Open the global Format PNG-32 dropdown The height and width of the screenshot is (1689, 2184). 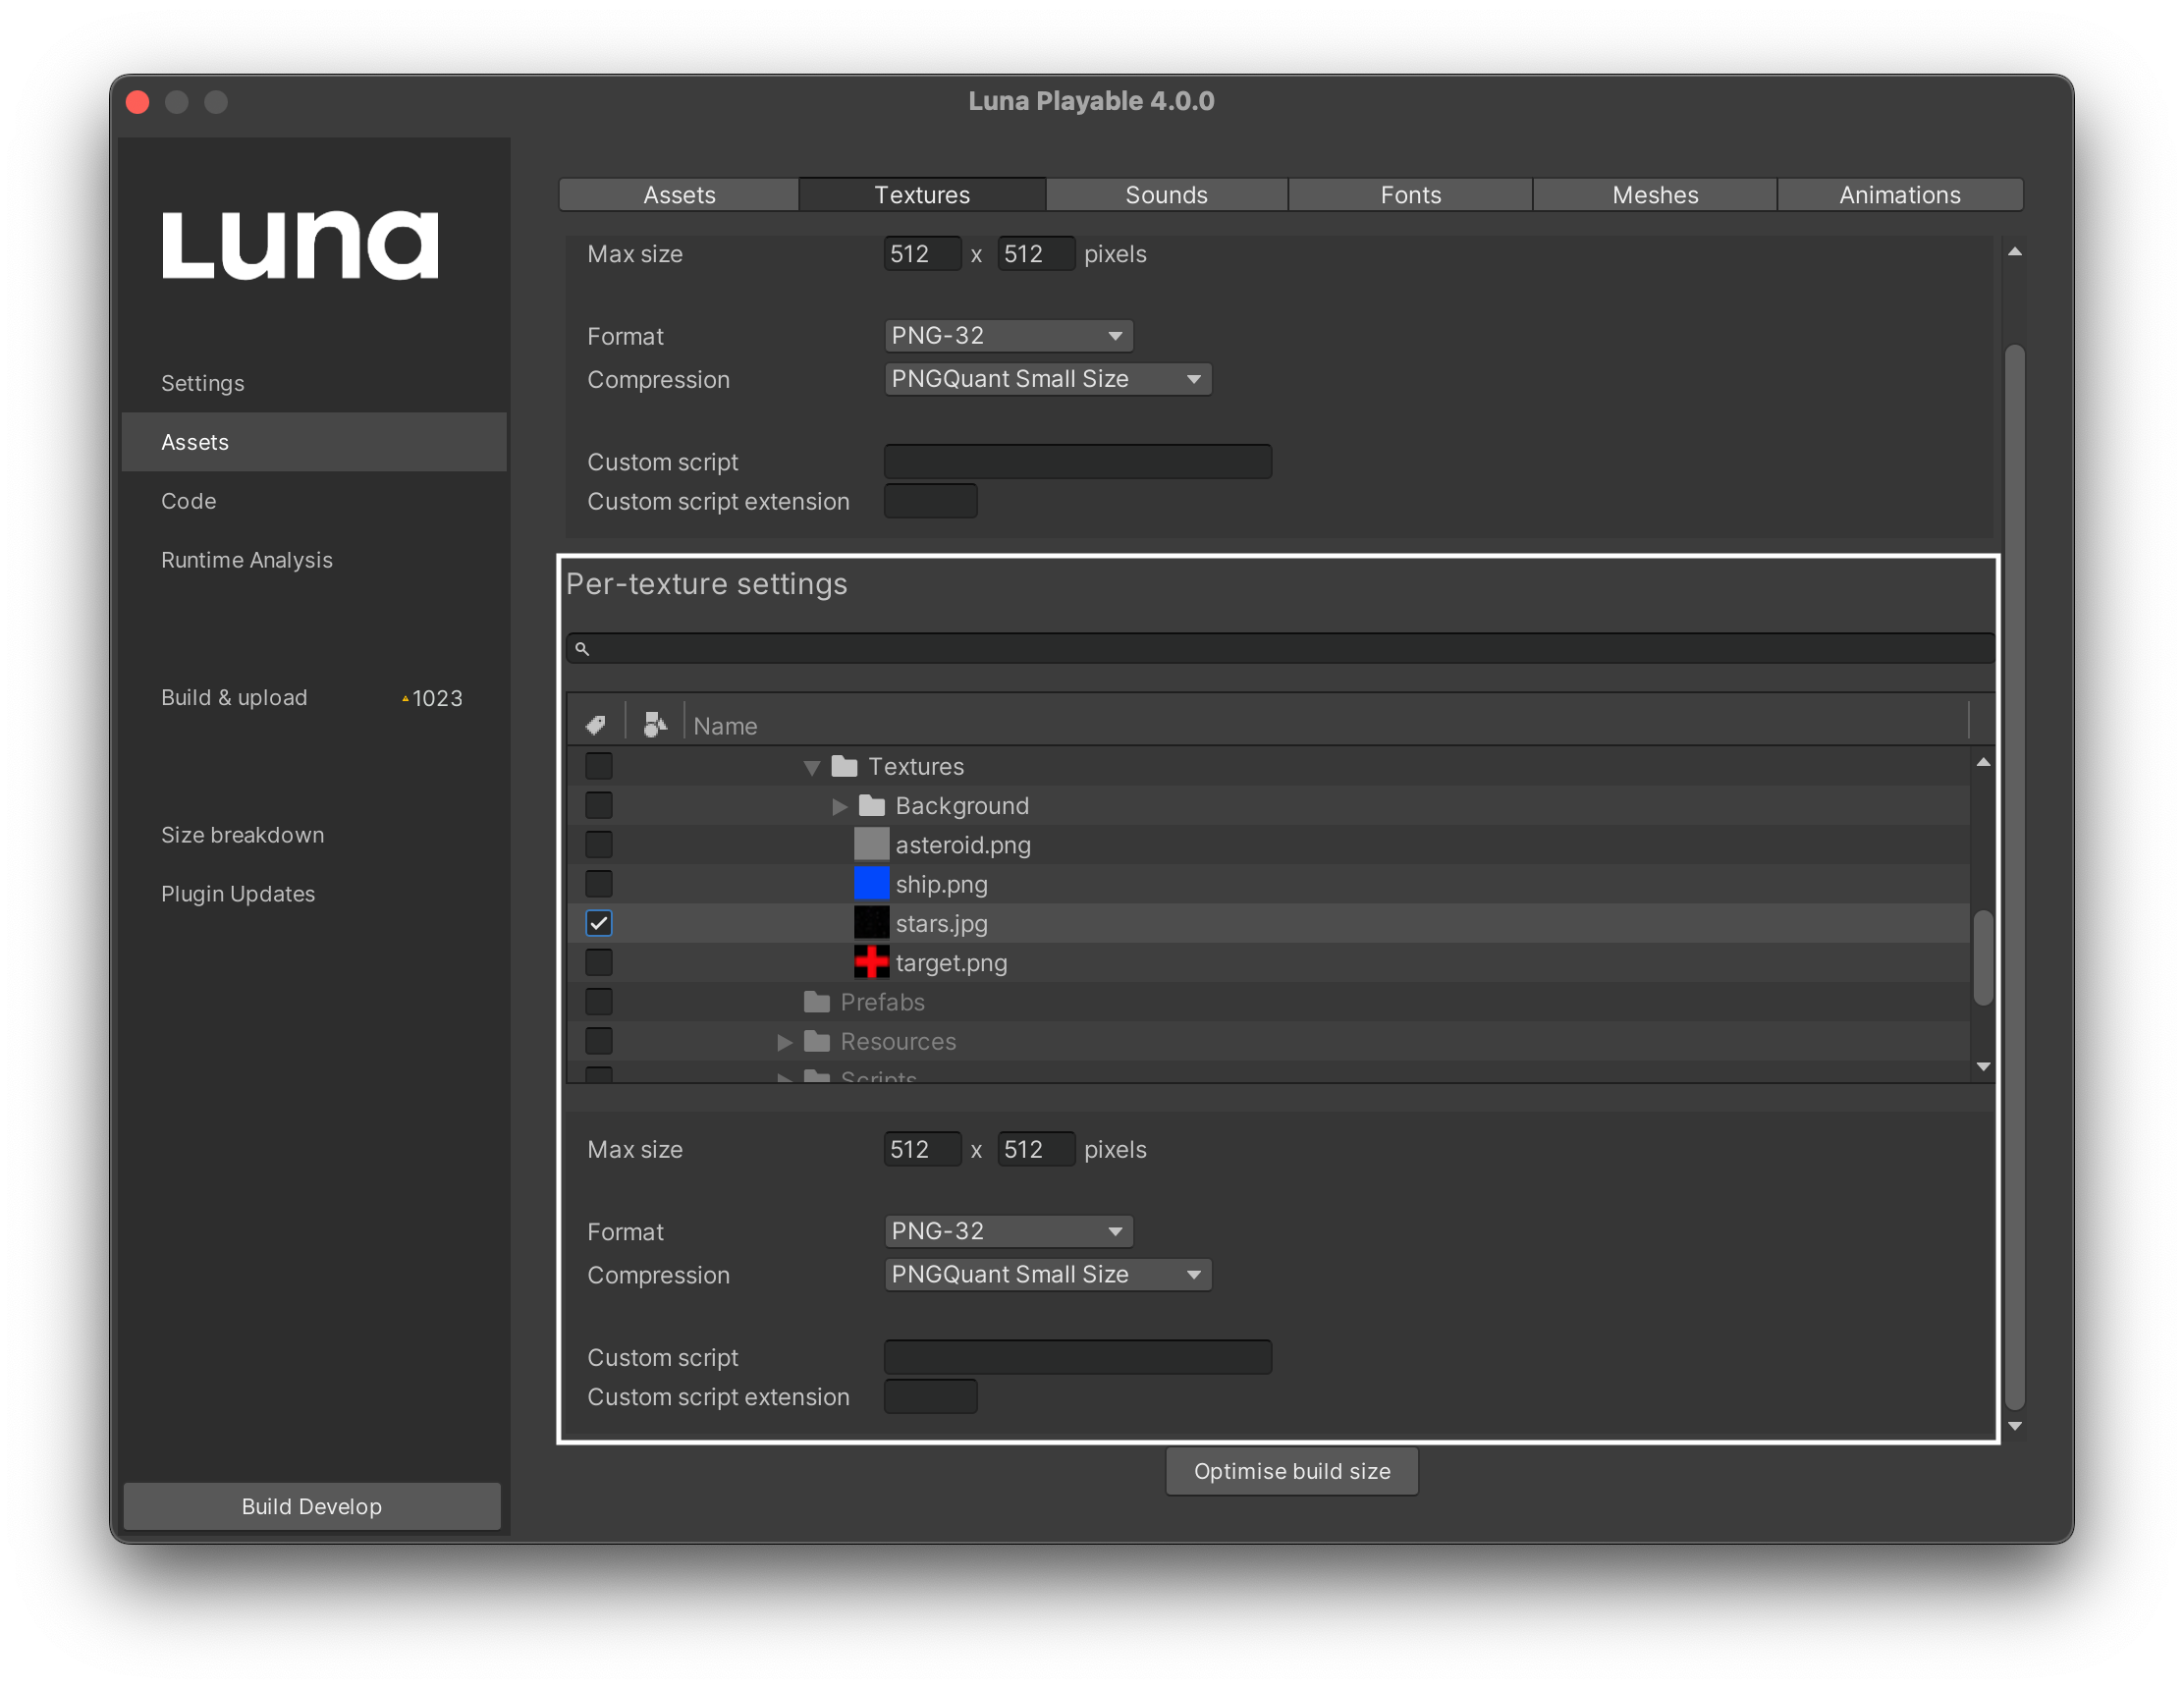coord(1008,336)
